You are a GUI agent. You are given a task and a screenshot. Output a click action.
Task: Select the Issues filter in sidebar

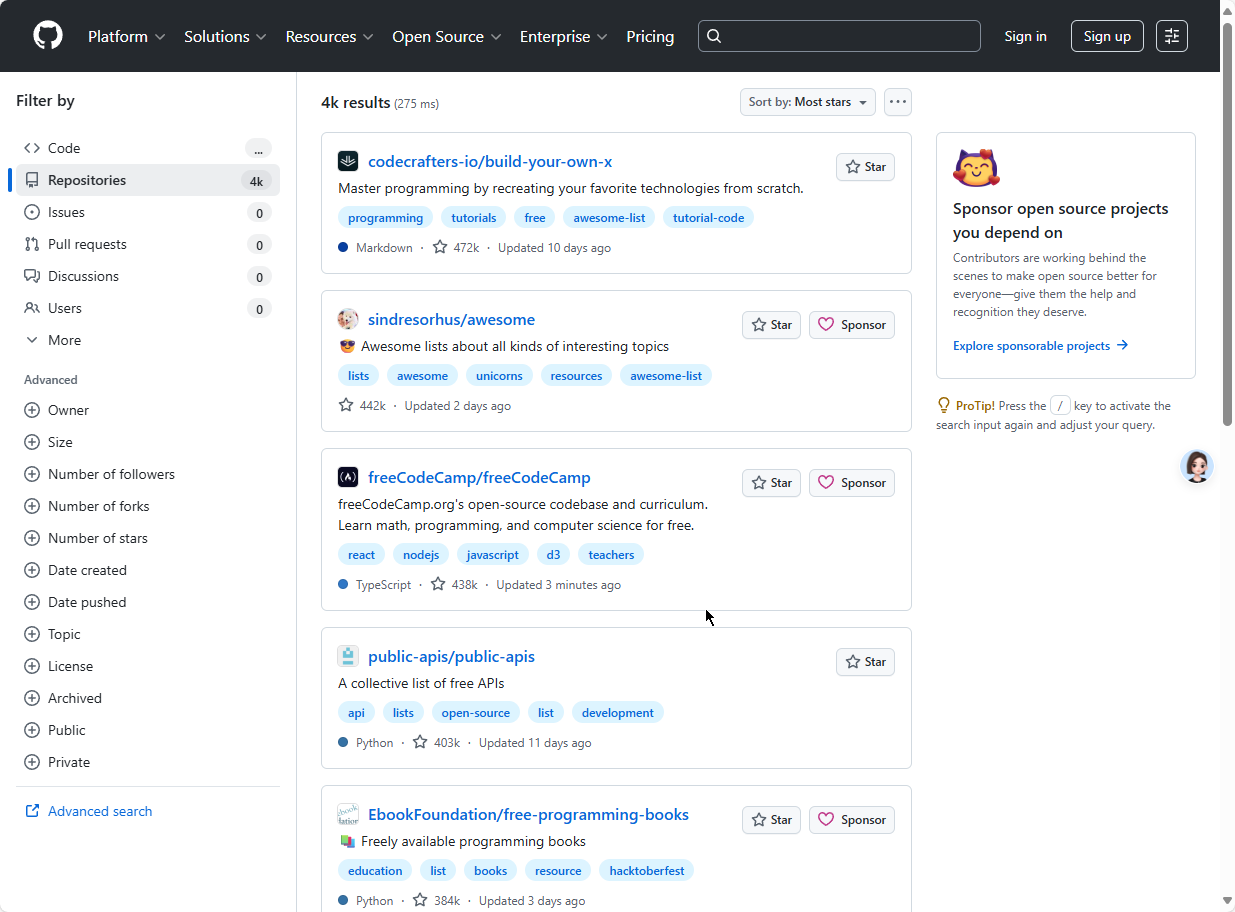coord(66,212)
